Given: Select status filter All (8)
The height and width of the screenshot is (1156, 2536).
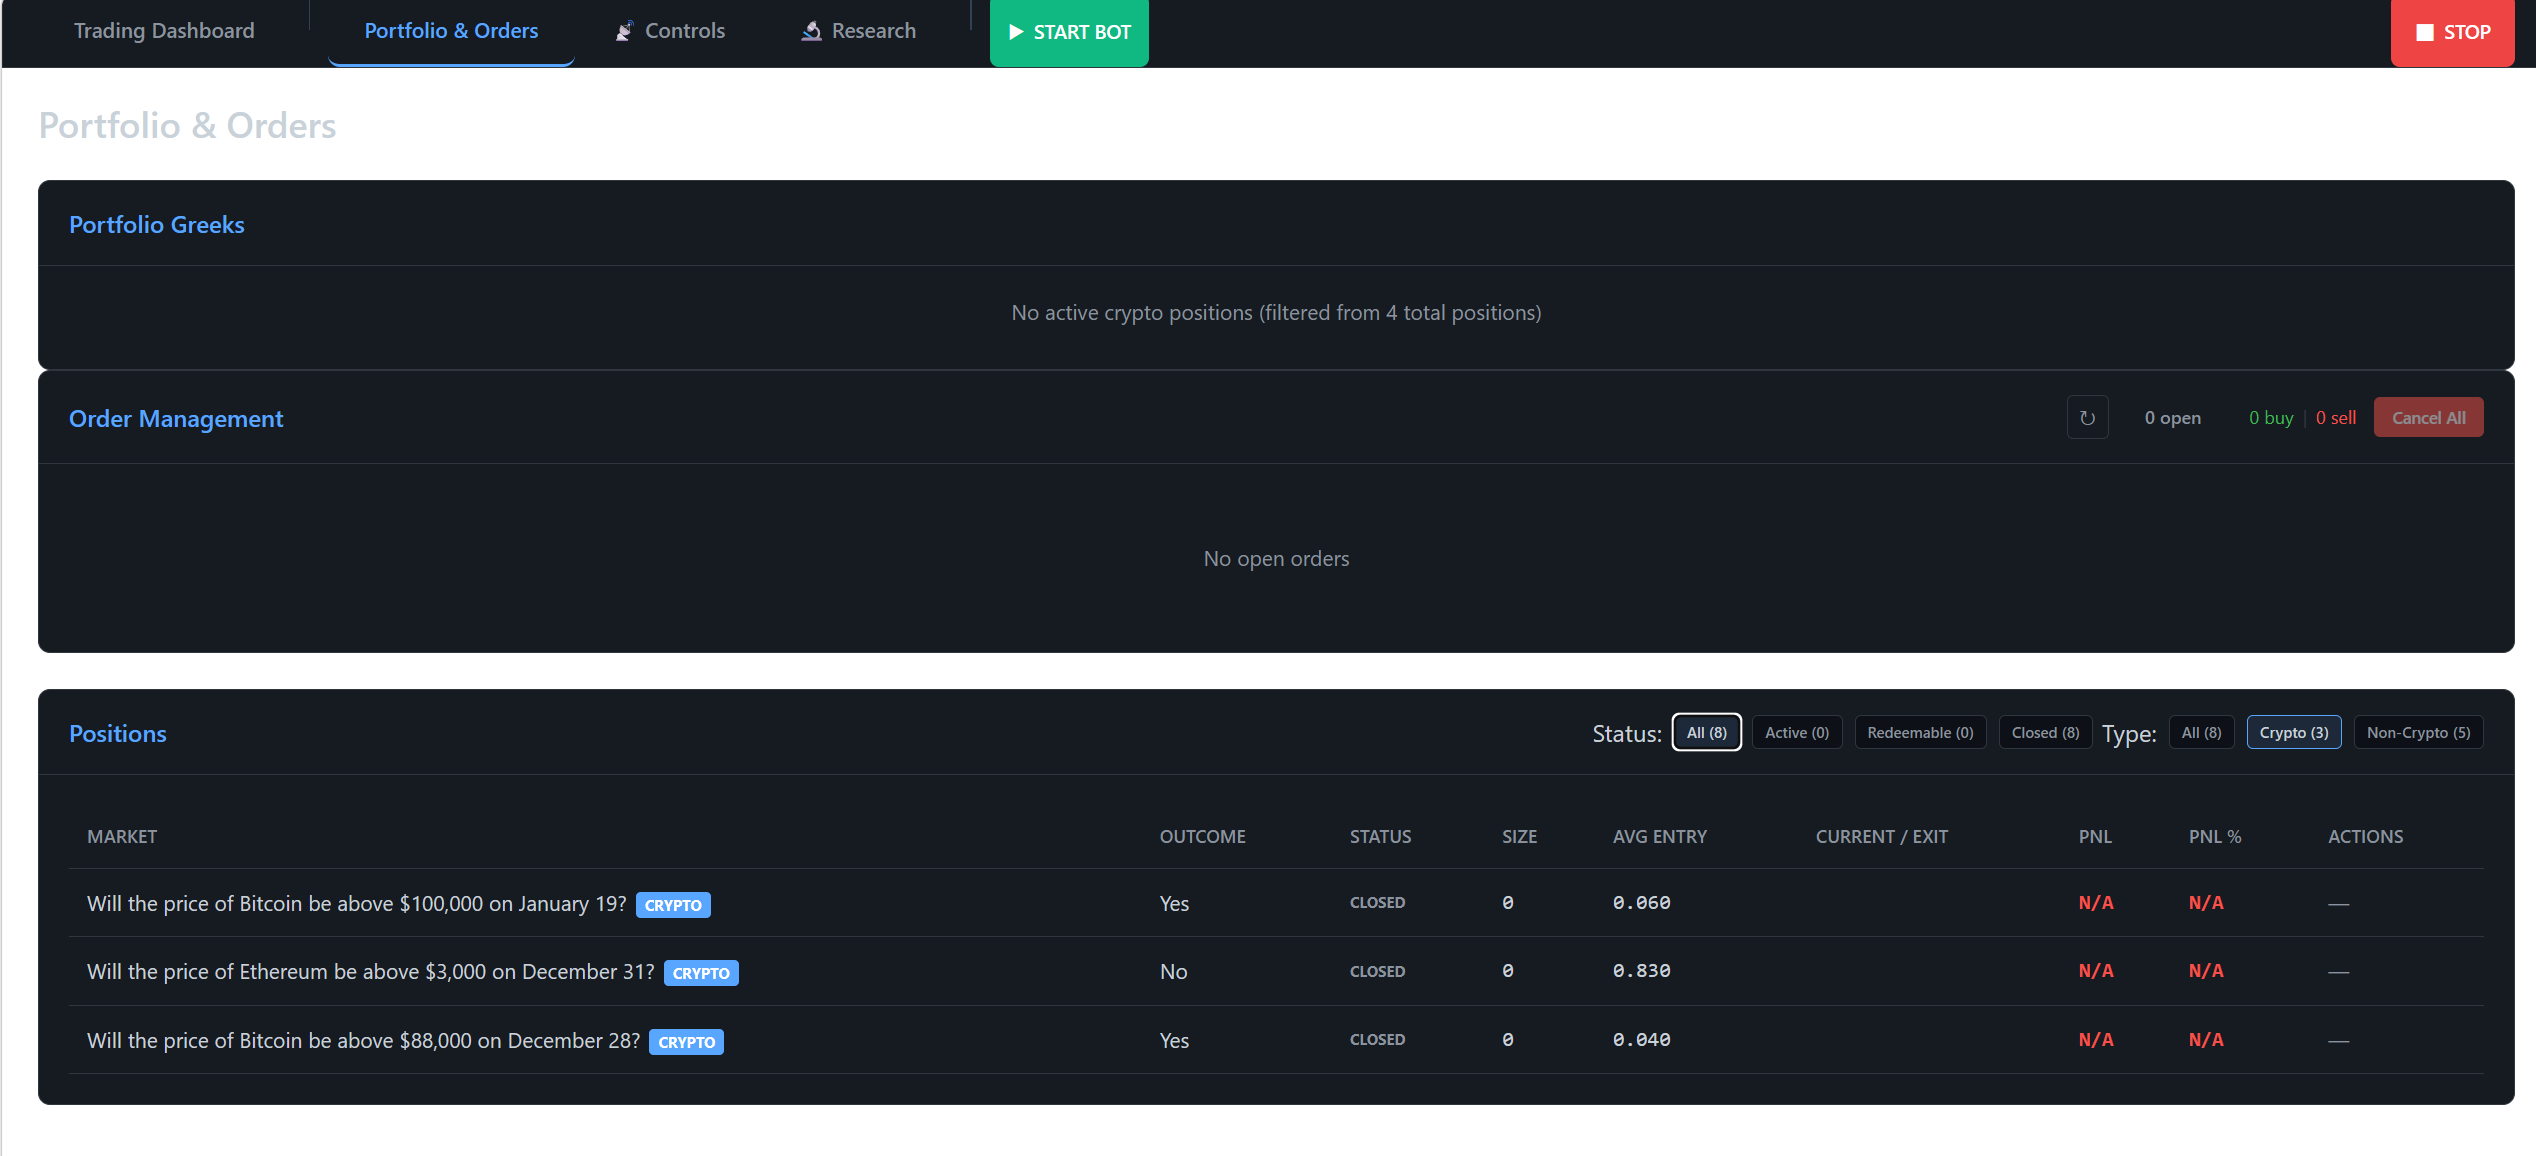Looking at the screenshot, I should [1706, 733].
